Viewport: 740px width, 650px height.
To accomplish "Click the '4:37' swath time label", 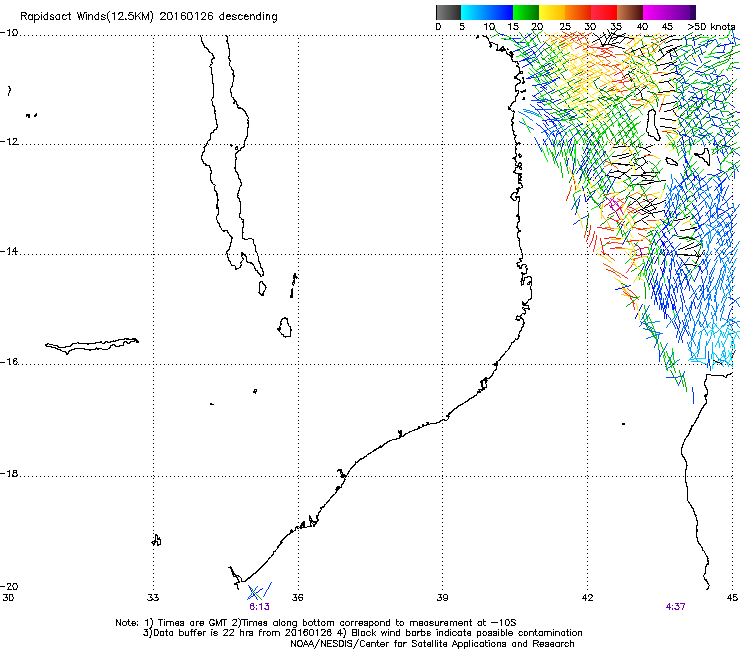I will pos(675,607).
